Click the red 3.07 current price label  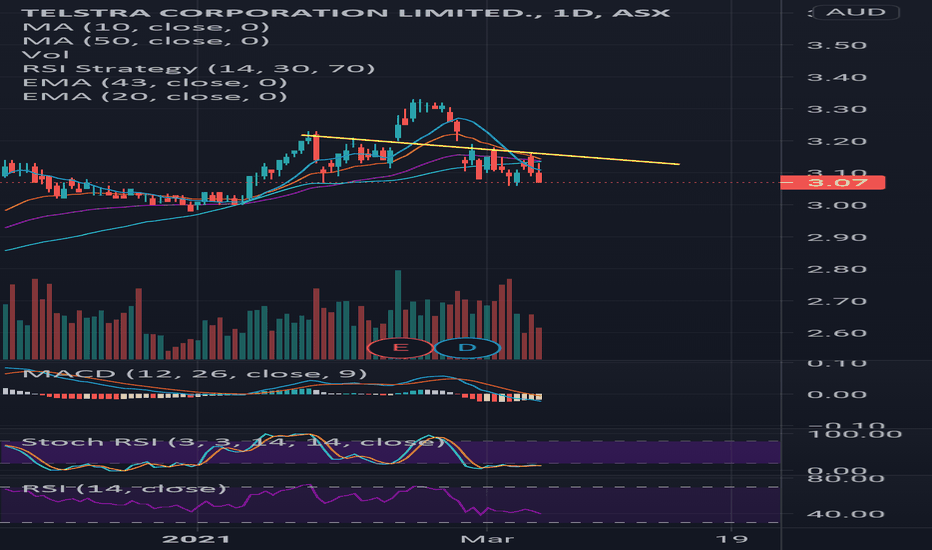point(832,183)
